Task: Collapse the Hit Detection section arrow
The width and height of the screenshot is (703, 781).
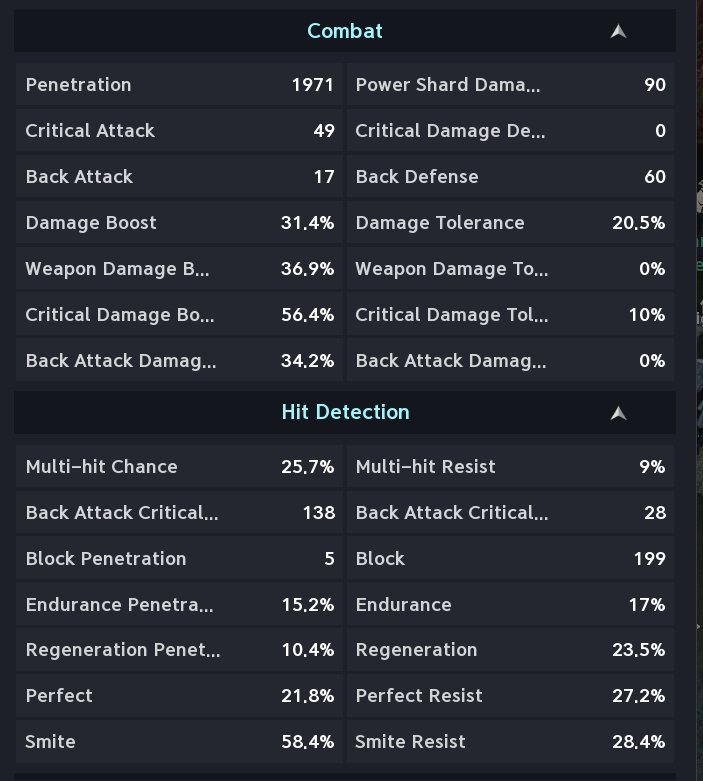Action: pyautogui.click(x=618, y=413)
